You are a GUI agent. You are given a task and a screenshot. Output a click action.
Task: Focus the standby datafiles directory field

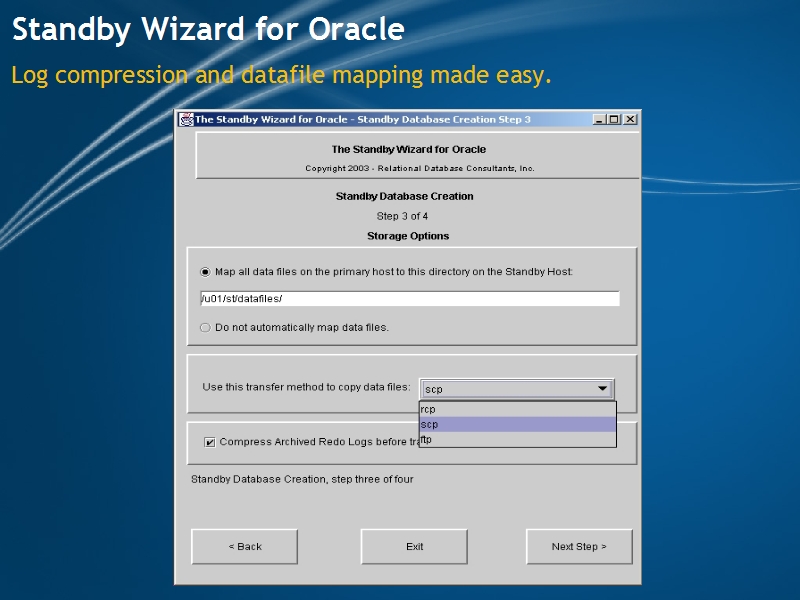(410, 298)
